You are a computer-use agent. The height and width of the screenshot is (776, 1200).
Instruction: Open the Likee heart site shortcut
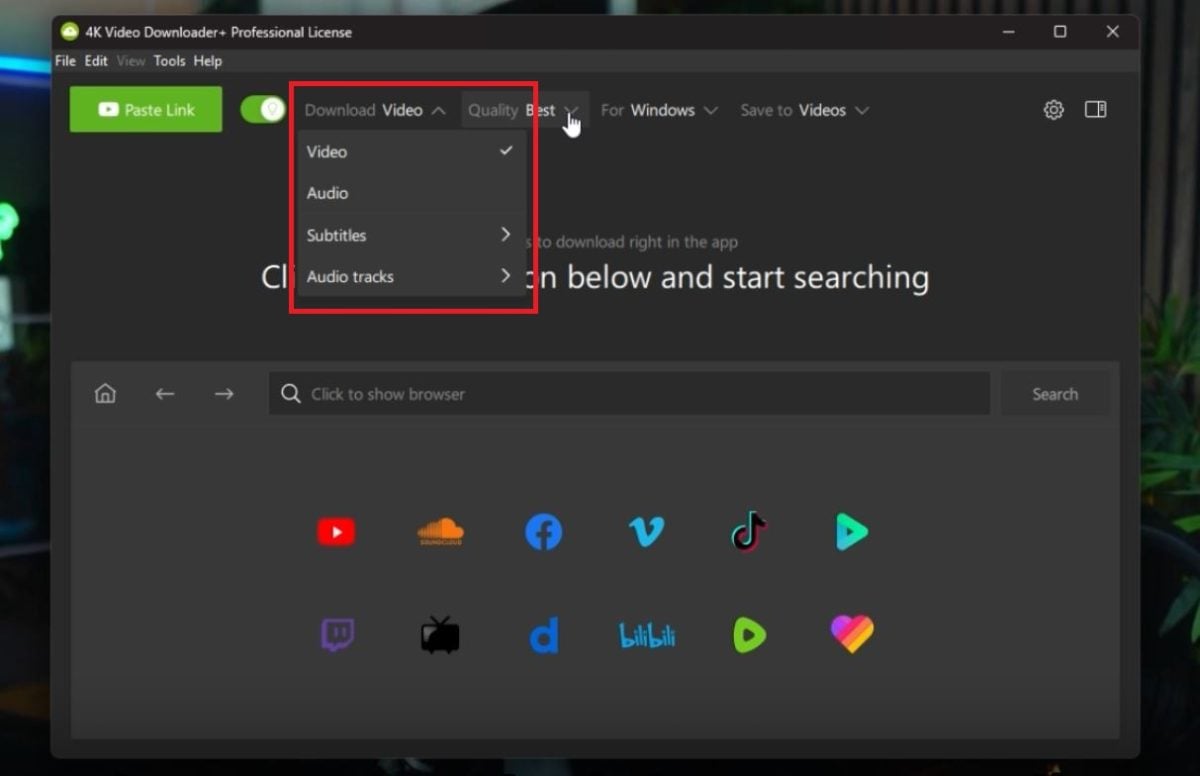pos(852,634)
